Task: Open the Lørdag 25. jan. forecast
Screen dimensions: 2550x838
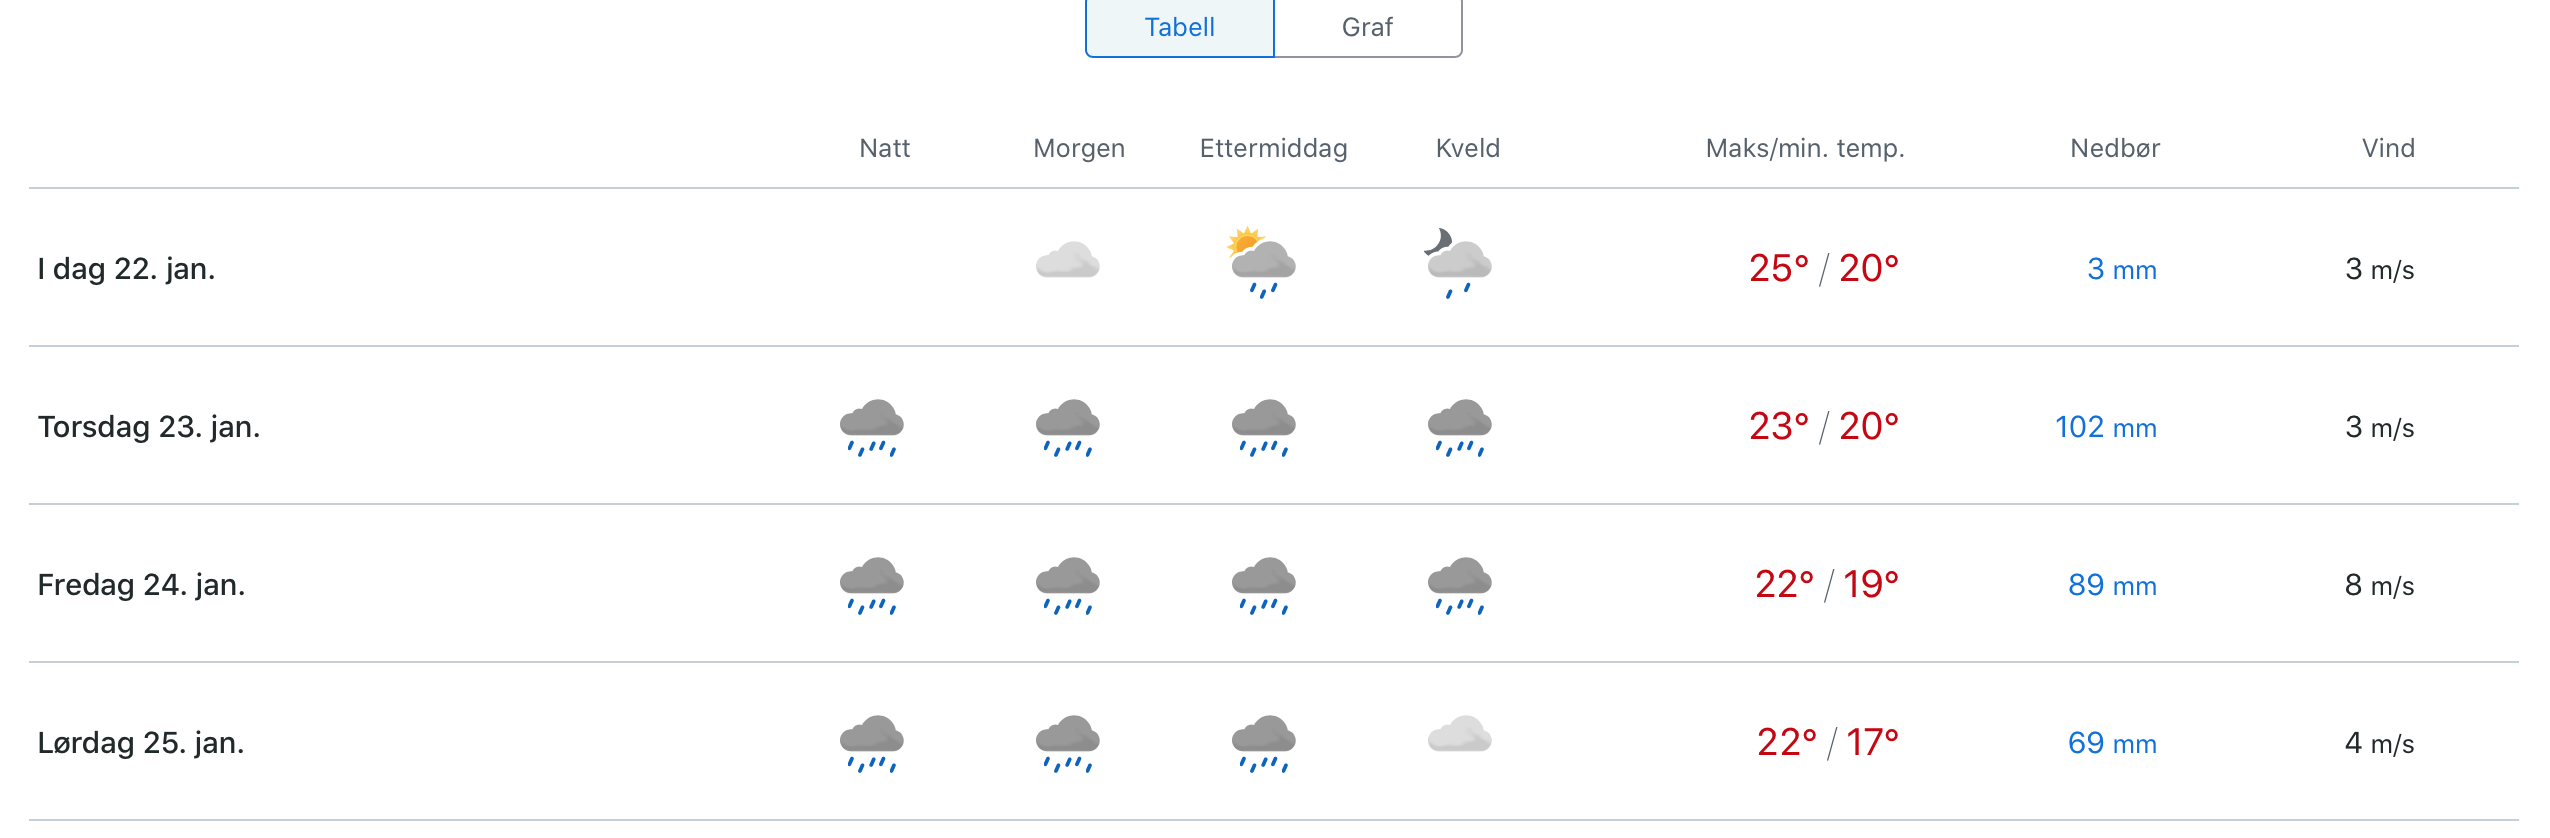Action: point(1274,742)
